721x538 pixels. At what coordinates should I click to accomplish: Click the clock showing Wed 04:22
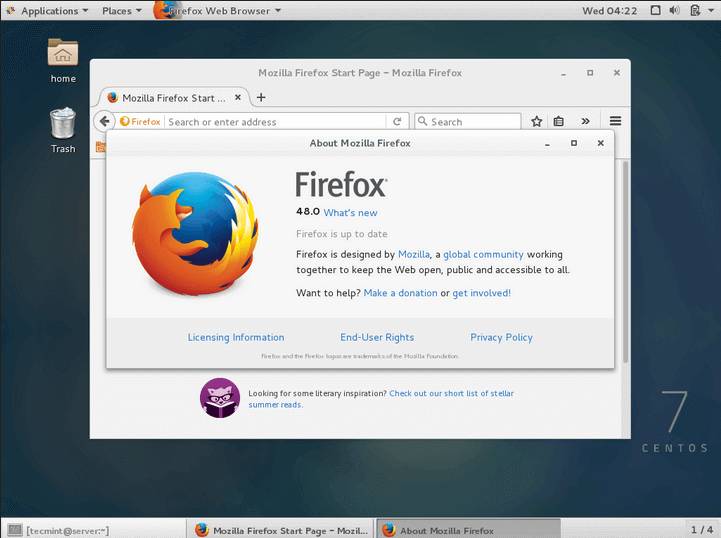click(x=610, y=11)
